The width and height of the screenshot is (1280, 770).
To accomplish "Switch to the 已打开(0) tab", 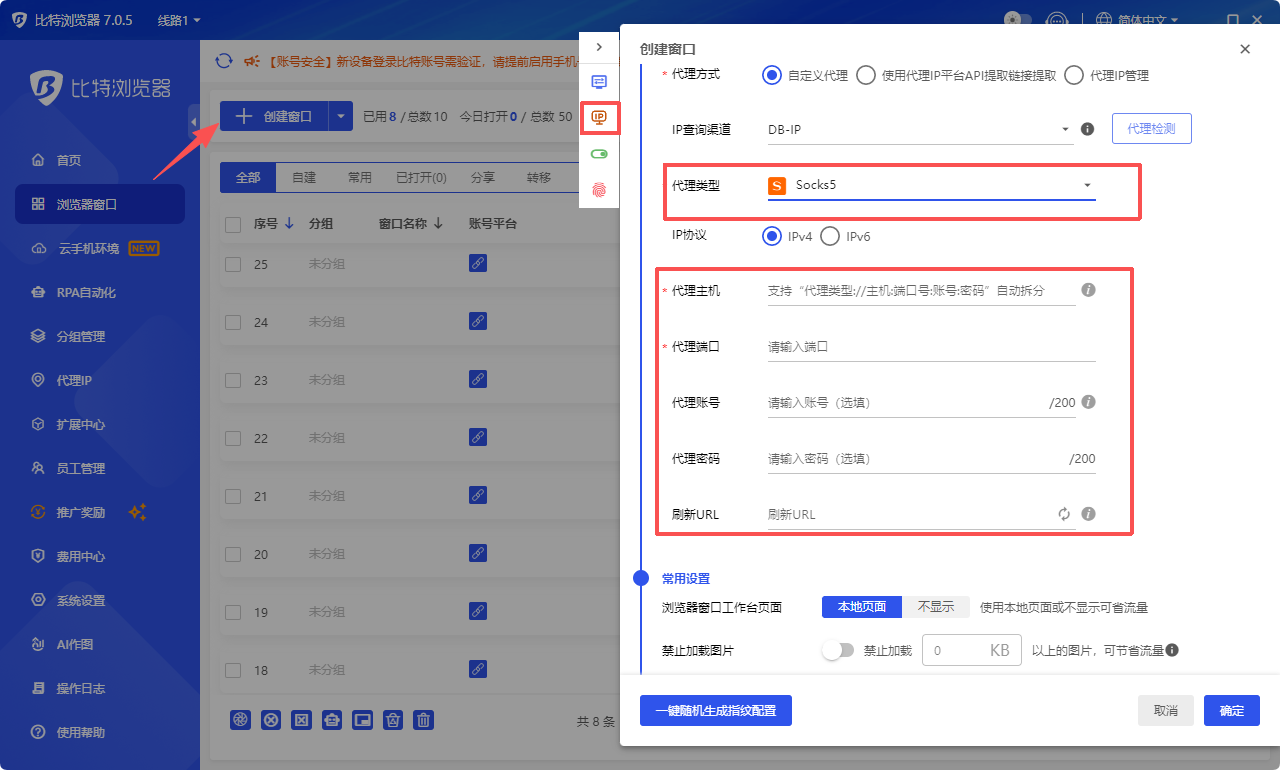I will tap(421, 177).
